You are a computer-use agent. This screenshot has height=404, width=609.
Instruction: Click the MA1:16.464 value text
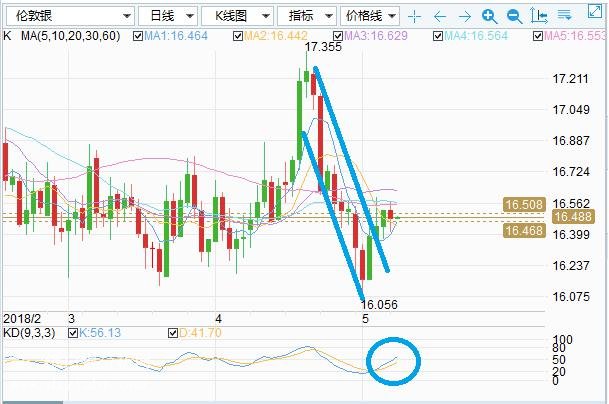pyautogui.click(x=176, y=36)
